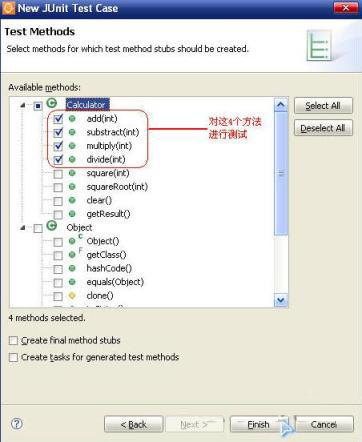Image resolution: width=362 pixels, height=442 pixels.
Task: Click the yellow protected icon beside clone()
Action: [x=72, y=295]
